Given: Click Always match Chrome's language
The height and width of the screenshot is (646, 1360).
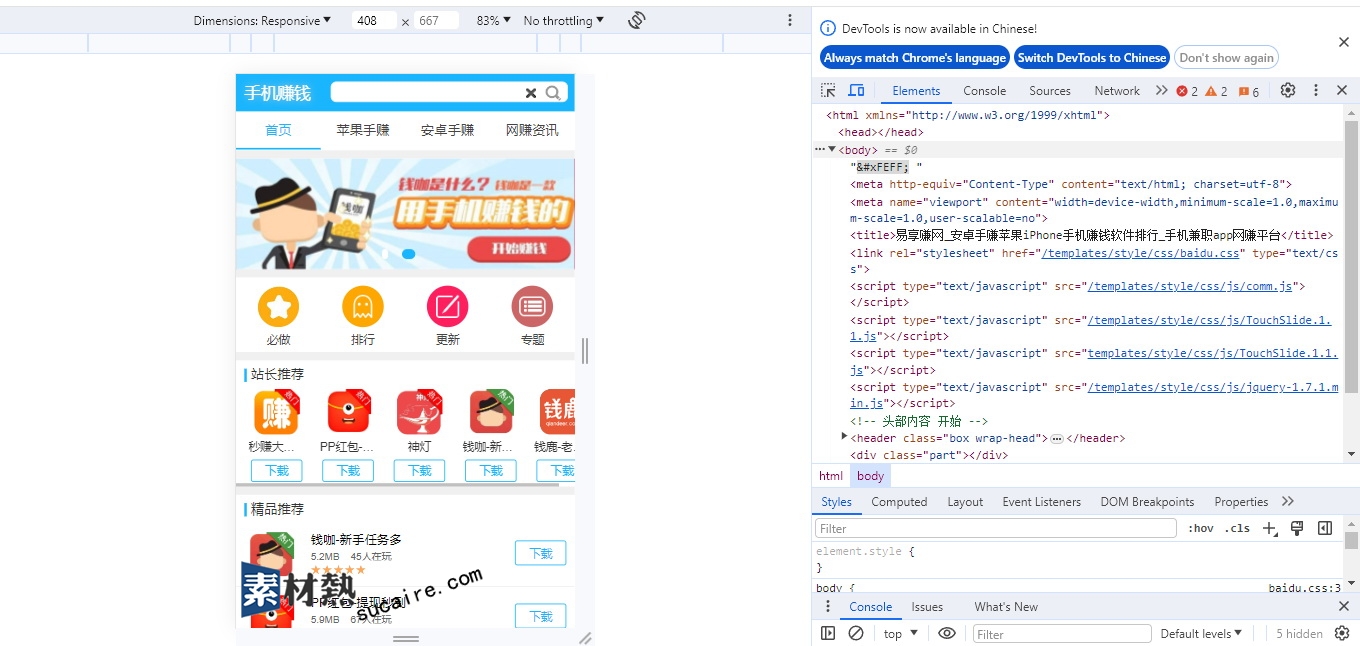Looking at the screenshot, I should (915, 58).
